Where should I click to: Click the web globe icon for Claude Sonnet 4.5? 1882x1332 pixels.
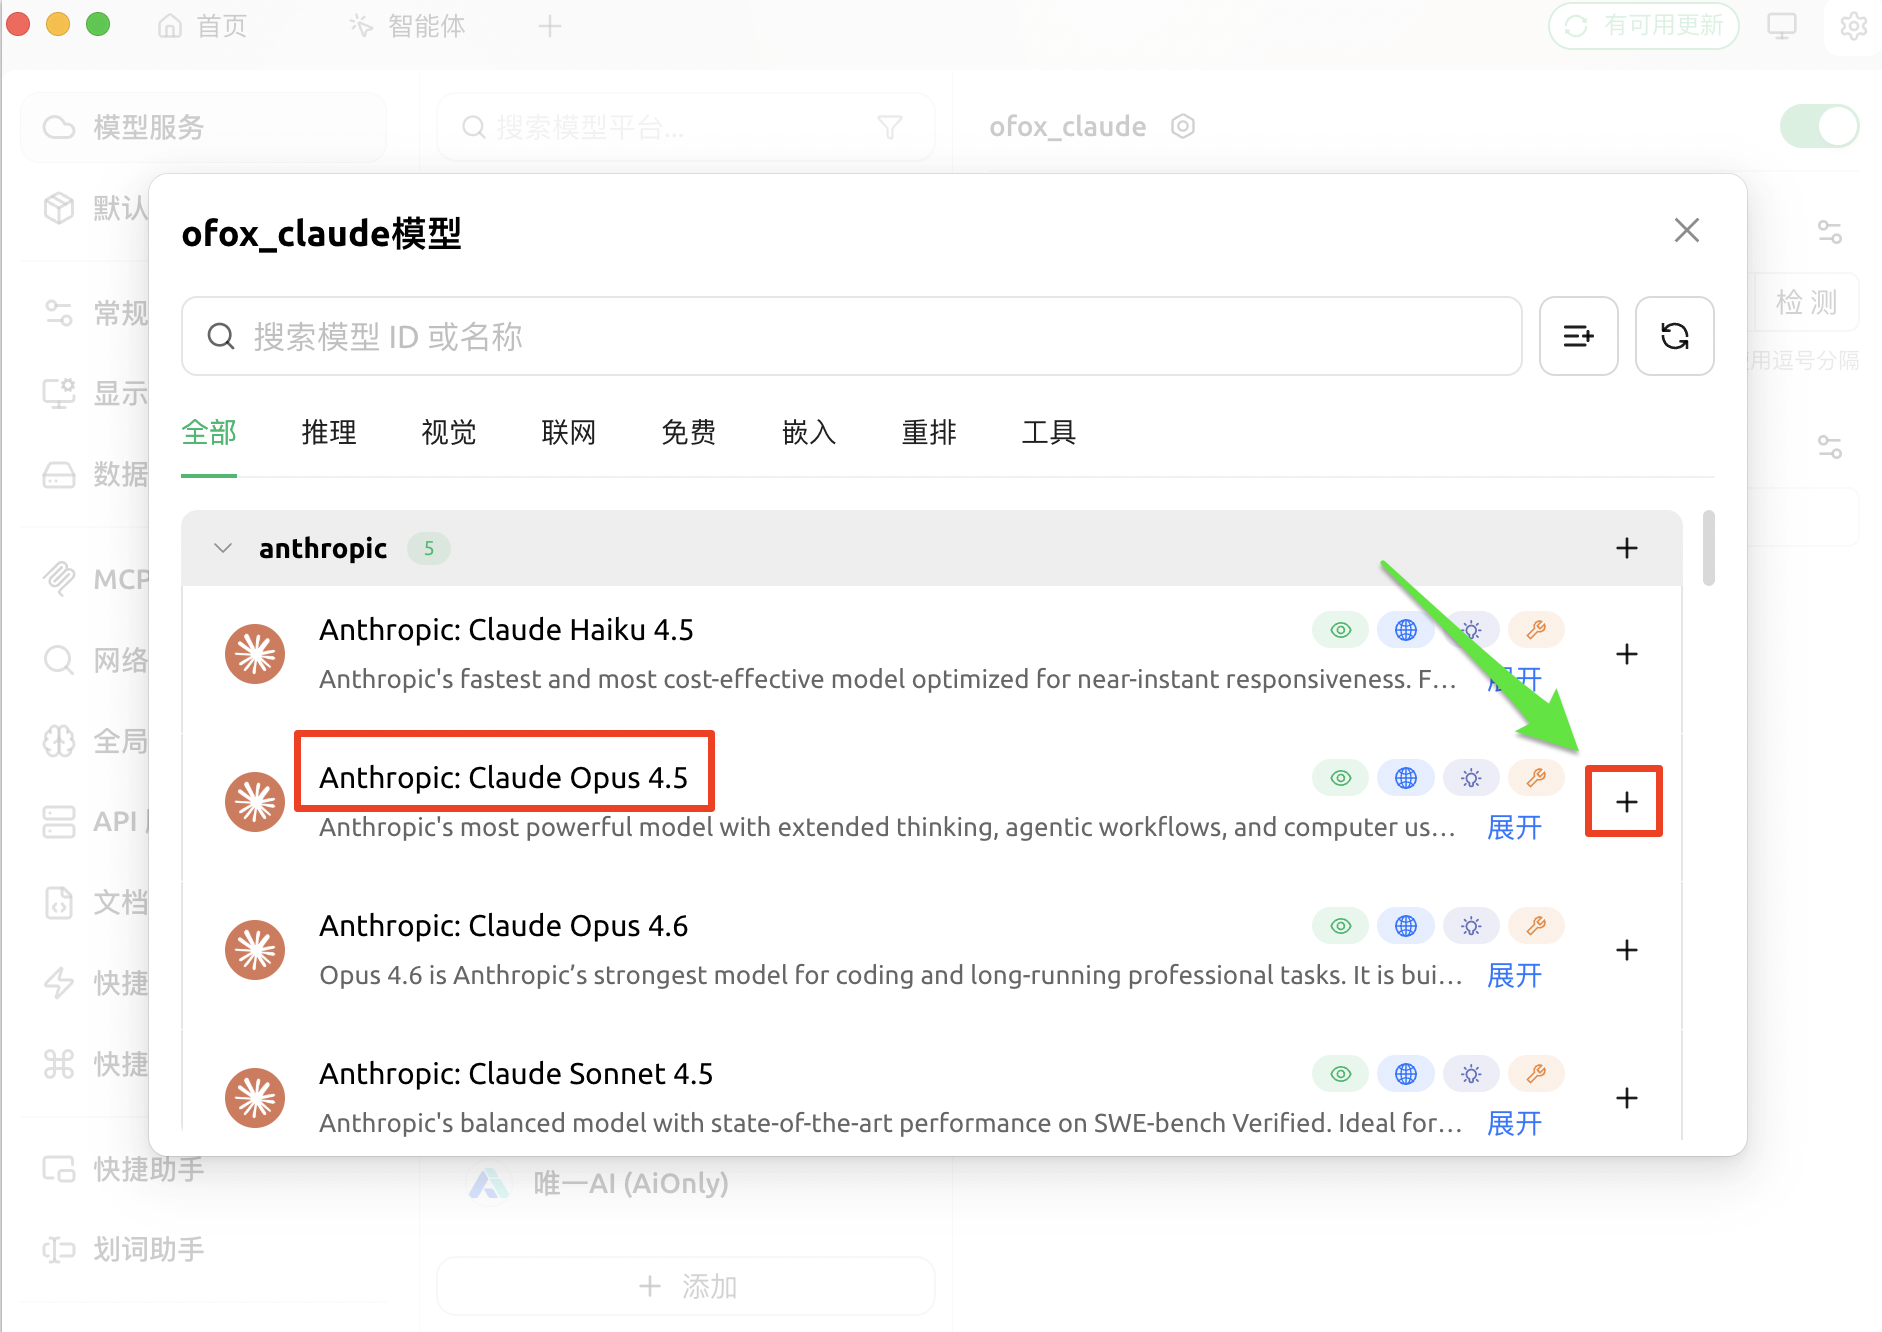tap(1405, 1074)
